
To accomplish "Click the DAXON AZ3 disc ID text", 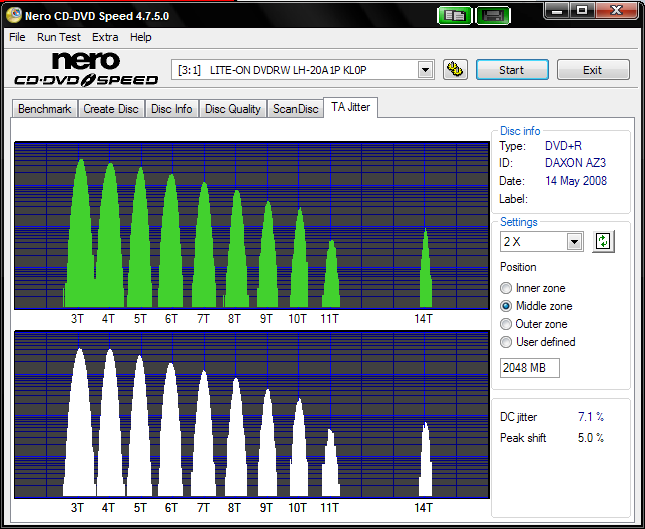I will tap(575, 163).
